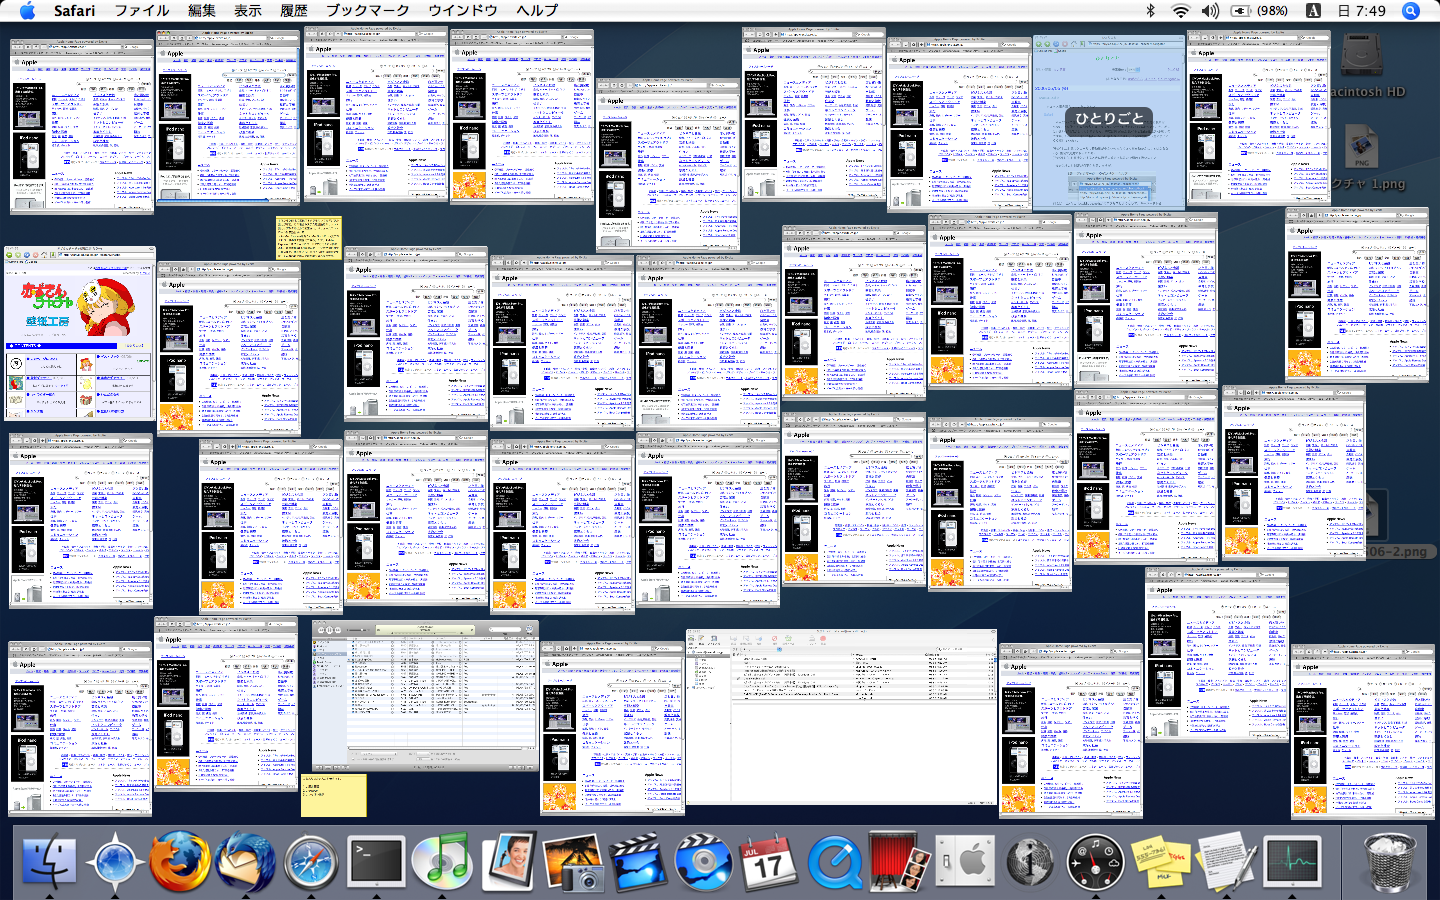The image size is (1440, 900).
Task: Click the Bluetooth status icon
Action: click(1151, 11)
